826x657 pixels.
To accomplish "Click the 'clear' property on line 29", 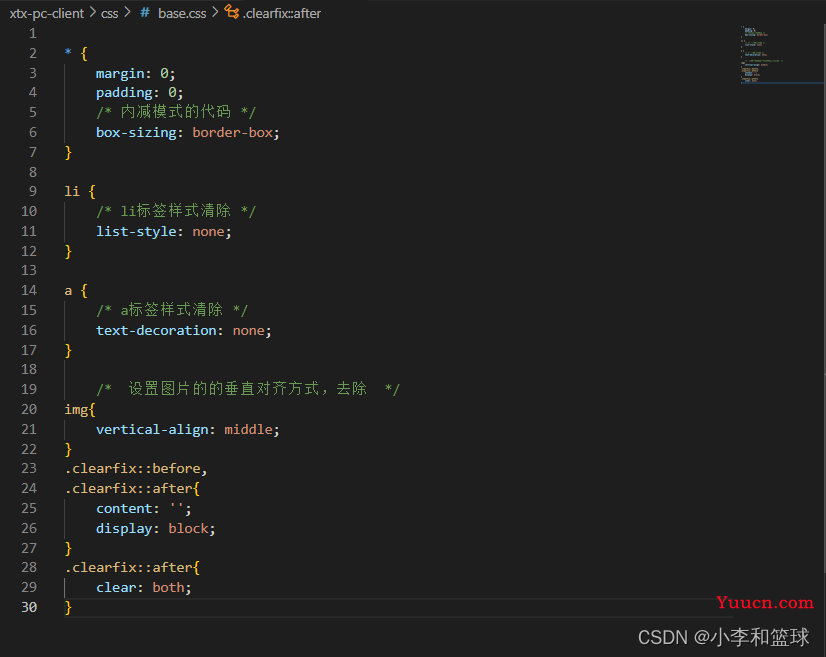I will click(x=116, y=587).
